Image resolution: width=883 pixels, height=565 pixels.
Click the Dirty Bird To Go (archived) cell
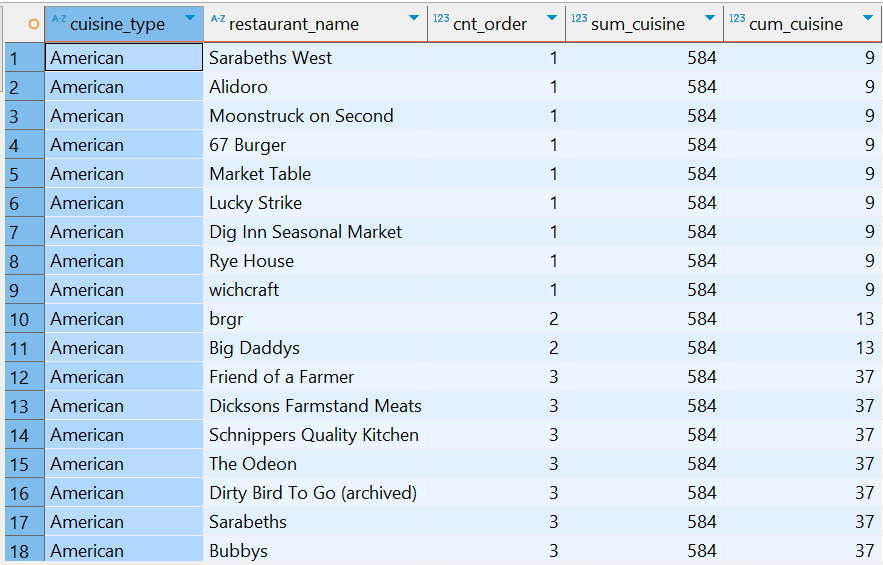tap(315, 493)
